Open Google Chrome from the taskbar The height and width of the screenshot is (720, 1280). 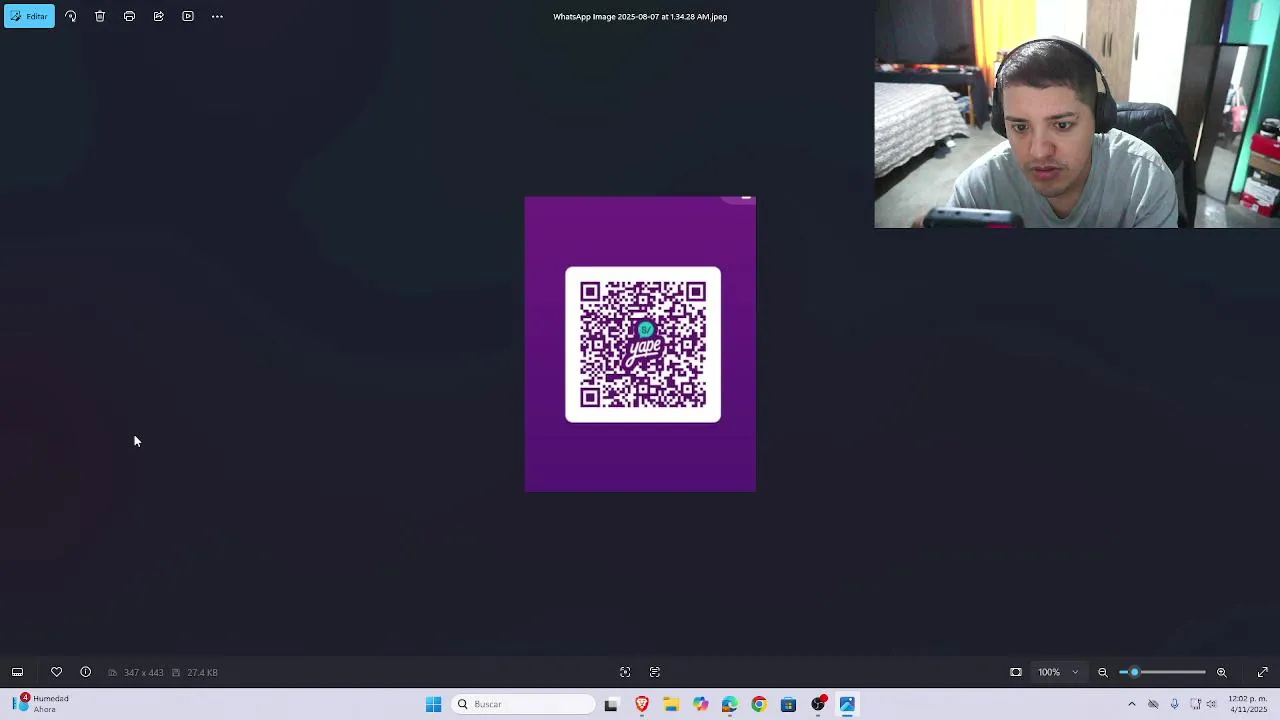759,704
